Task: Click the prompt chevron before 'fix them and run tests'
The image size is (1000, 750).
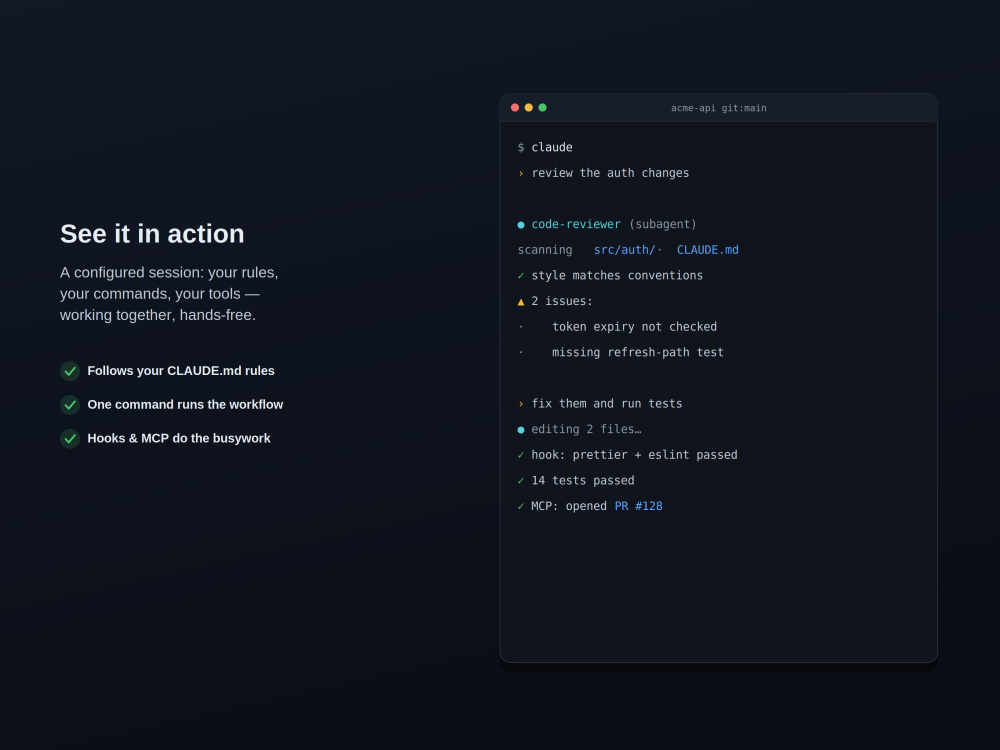Action: [521, 404]
